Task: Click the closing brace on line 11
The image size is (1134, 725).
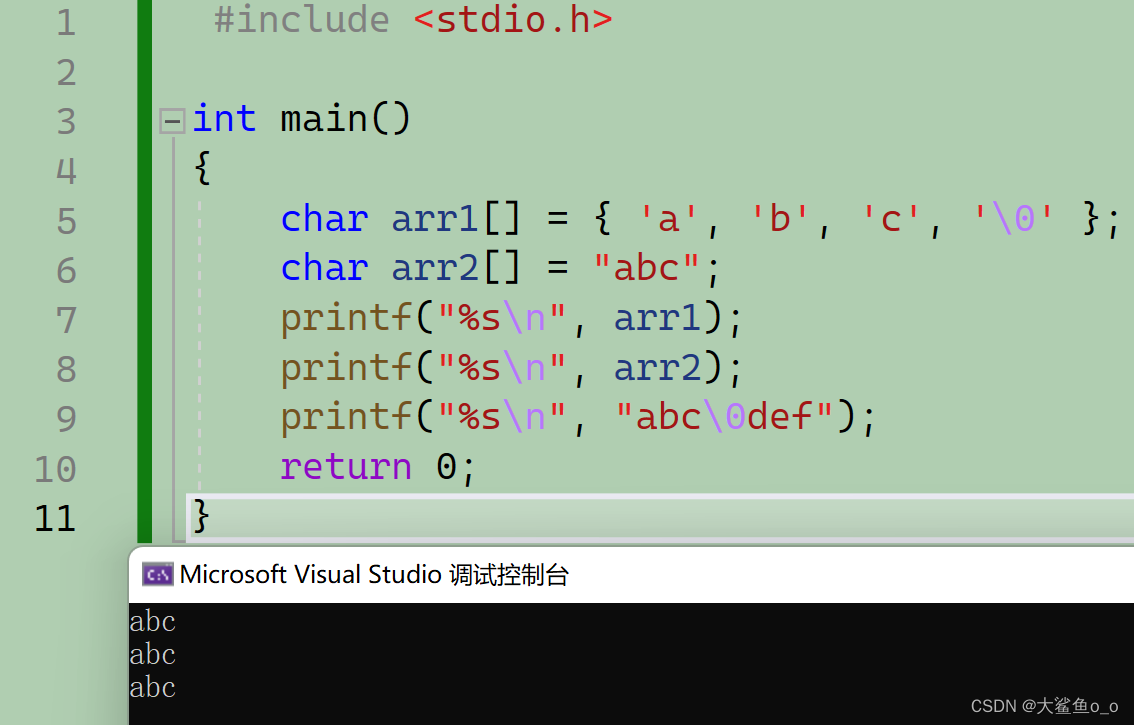Action: point(202,516)
